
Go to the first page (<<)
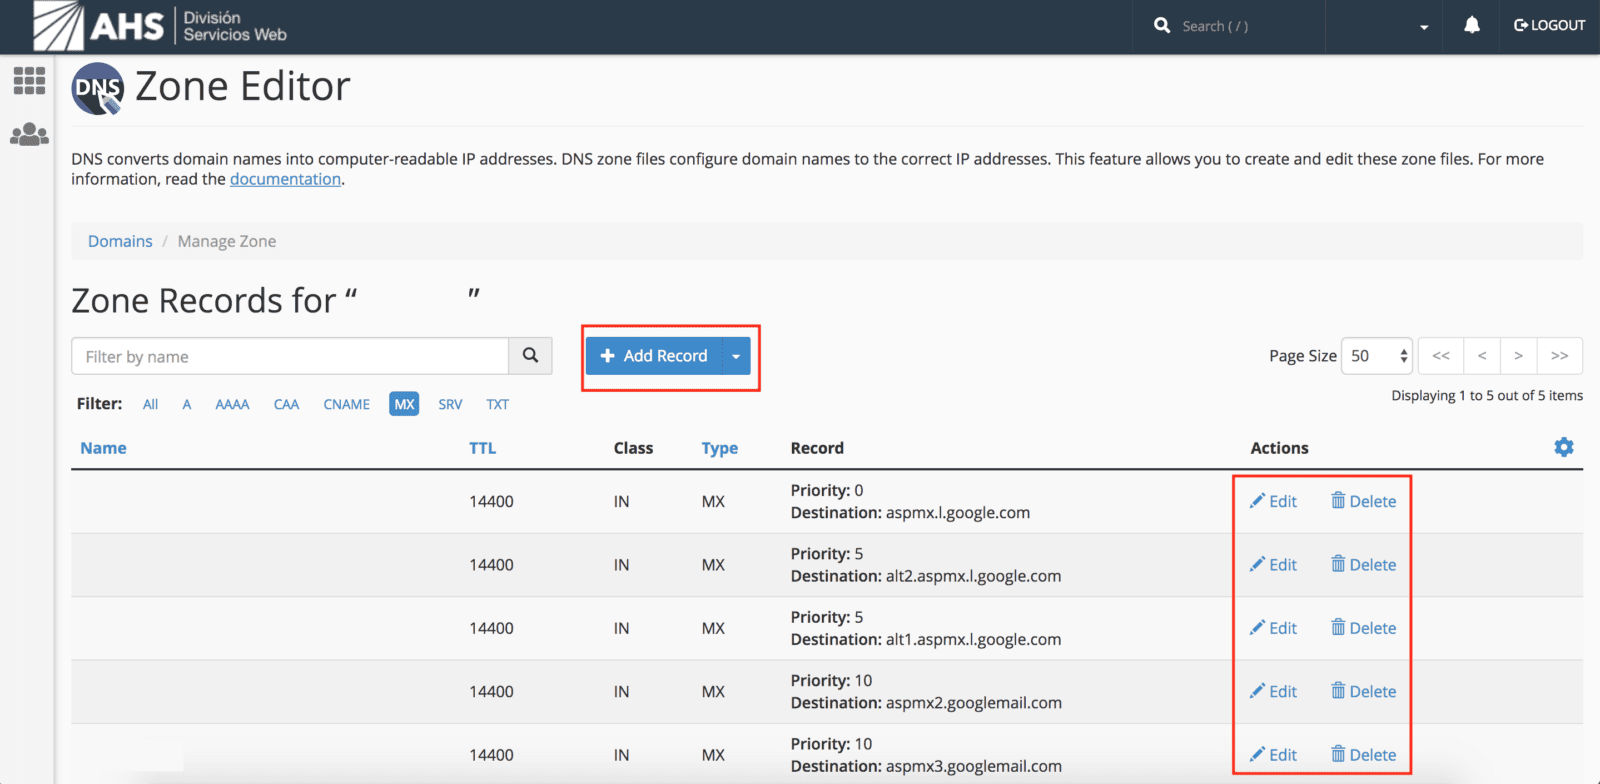tap(1441, 356)
